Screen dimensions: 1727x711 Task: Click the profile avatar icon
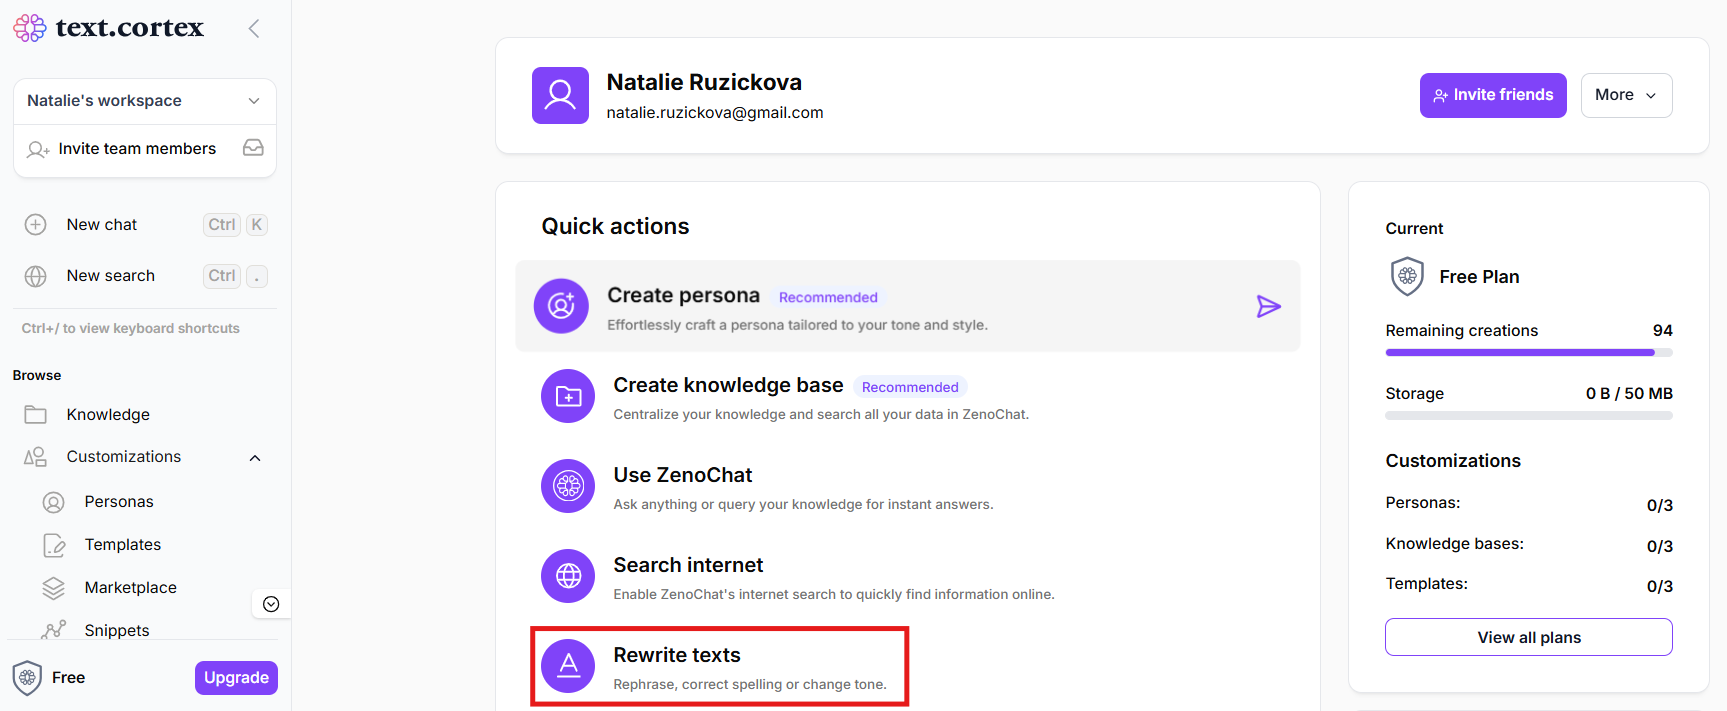point(560,96)
